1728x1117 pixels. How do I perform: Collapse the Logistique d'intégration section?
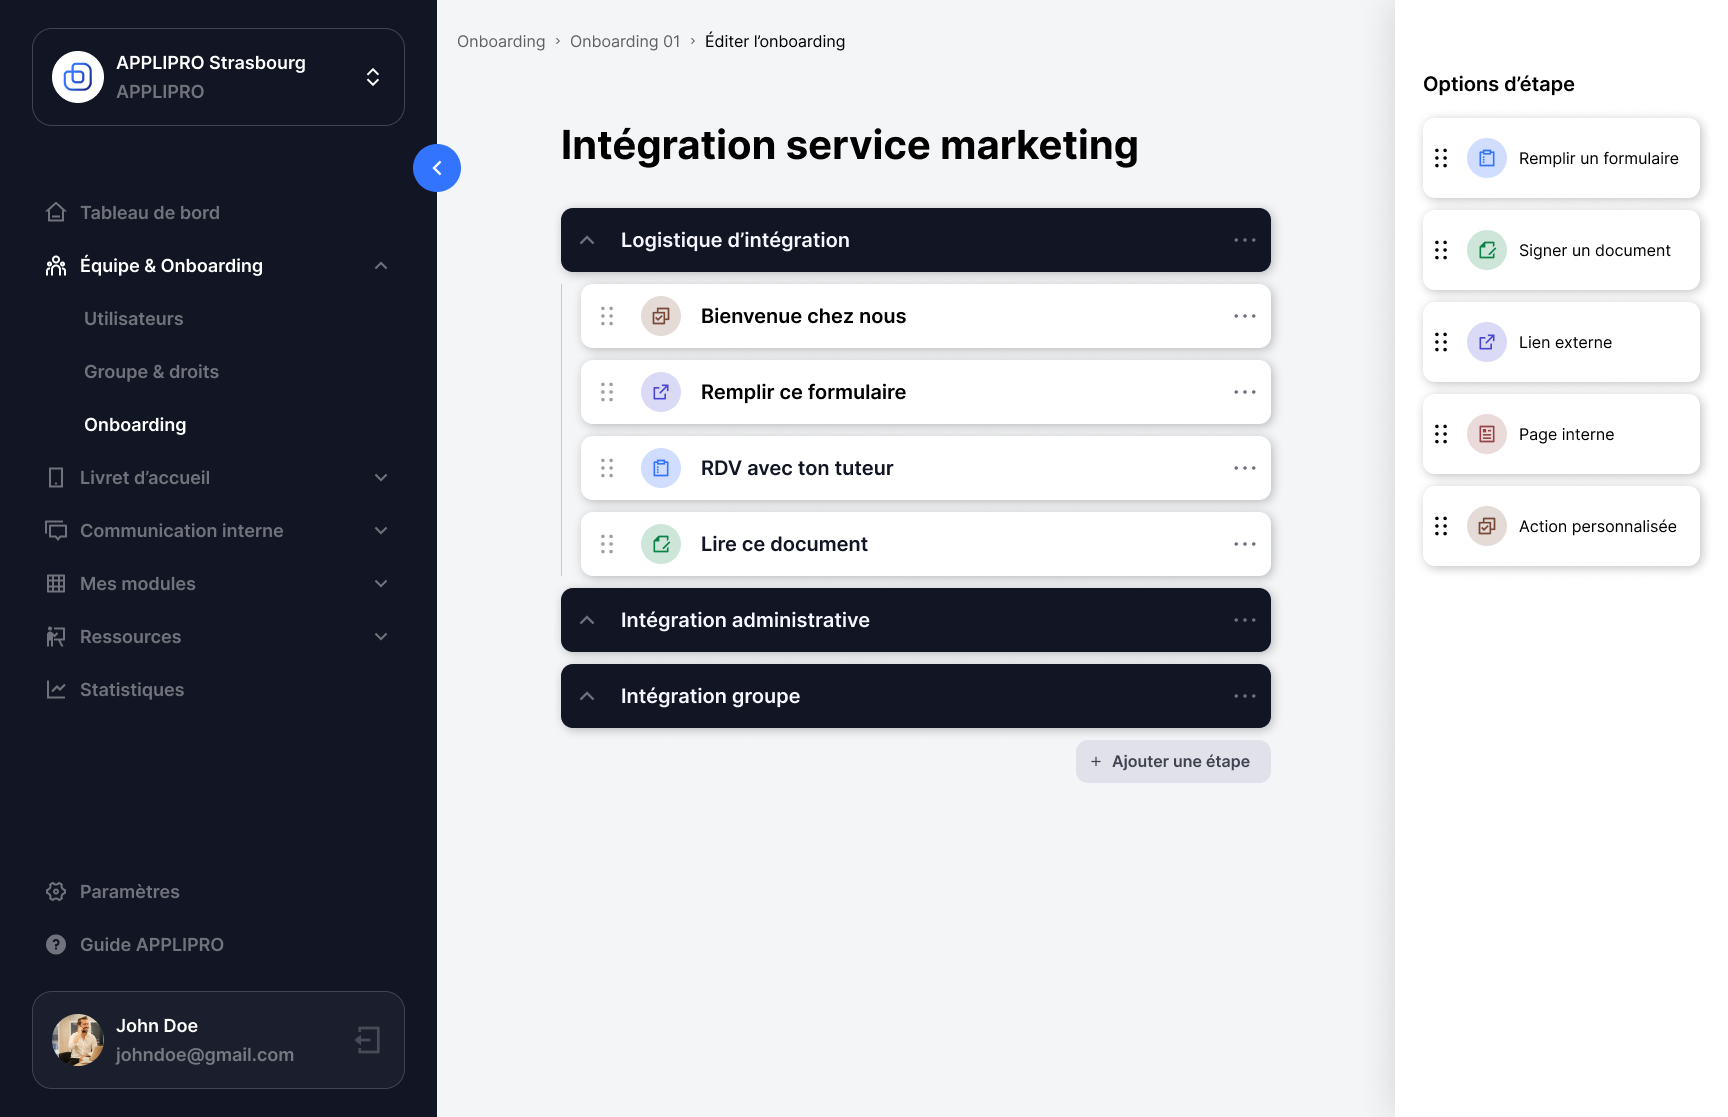pyautogui.click(x=588, y=240)
